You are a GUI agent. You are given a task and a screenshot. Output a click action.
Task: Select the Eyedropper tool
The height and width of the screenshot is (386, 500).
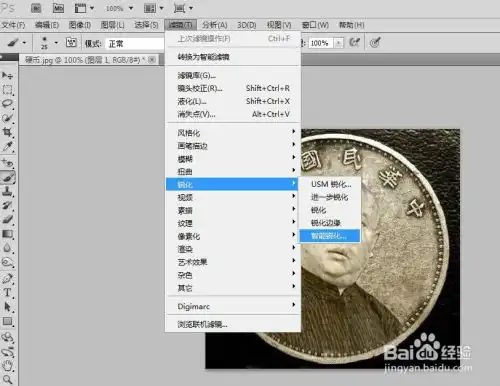7,146
